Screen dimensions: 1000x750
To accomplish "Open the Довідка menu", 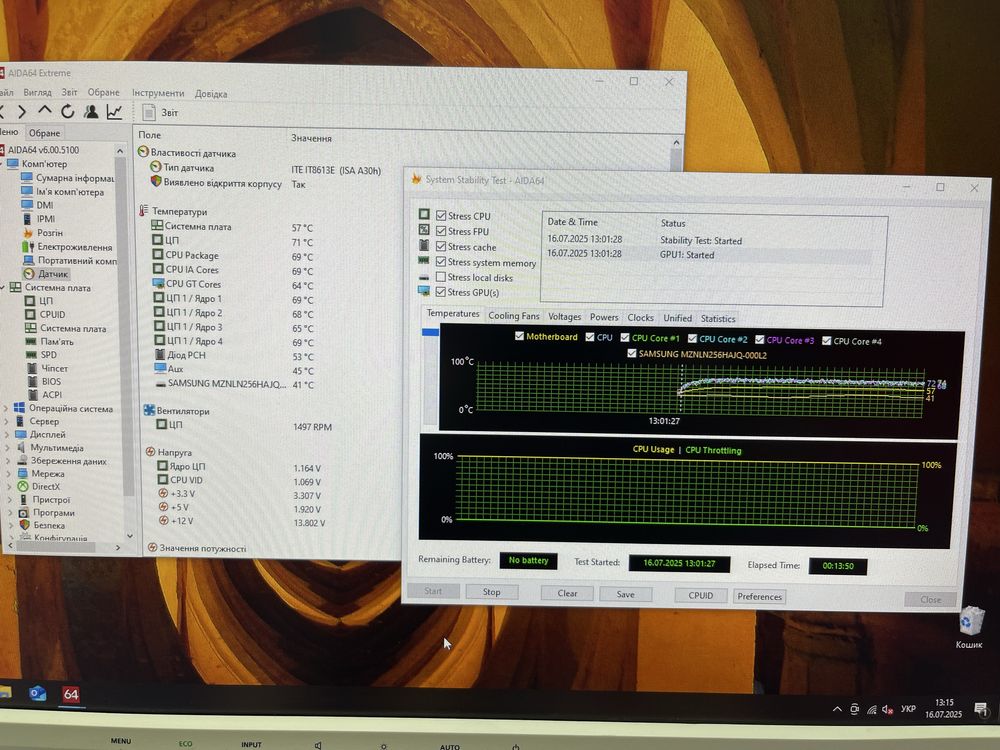I will click(210, 94).
